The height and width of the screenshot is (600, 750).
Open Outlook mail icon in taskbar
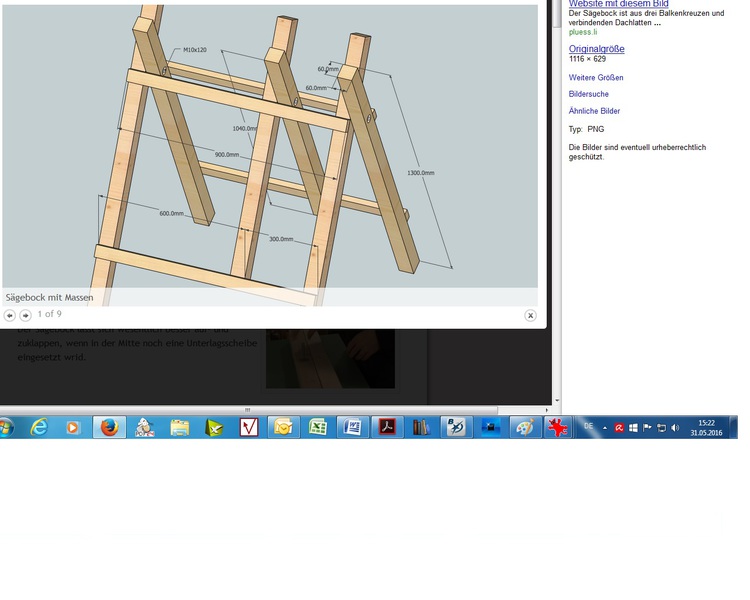(x=283, y=427)
